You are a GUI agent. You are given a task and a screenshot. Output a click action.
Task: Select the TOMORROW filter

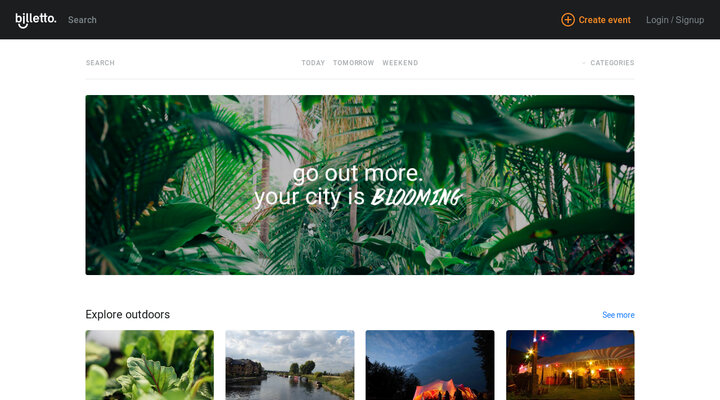coord(354,63)
